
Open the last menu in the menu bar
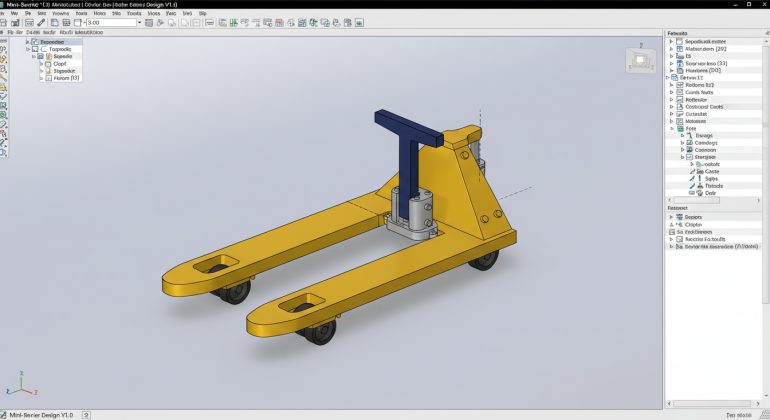(202, 13)
